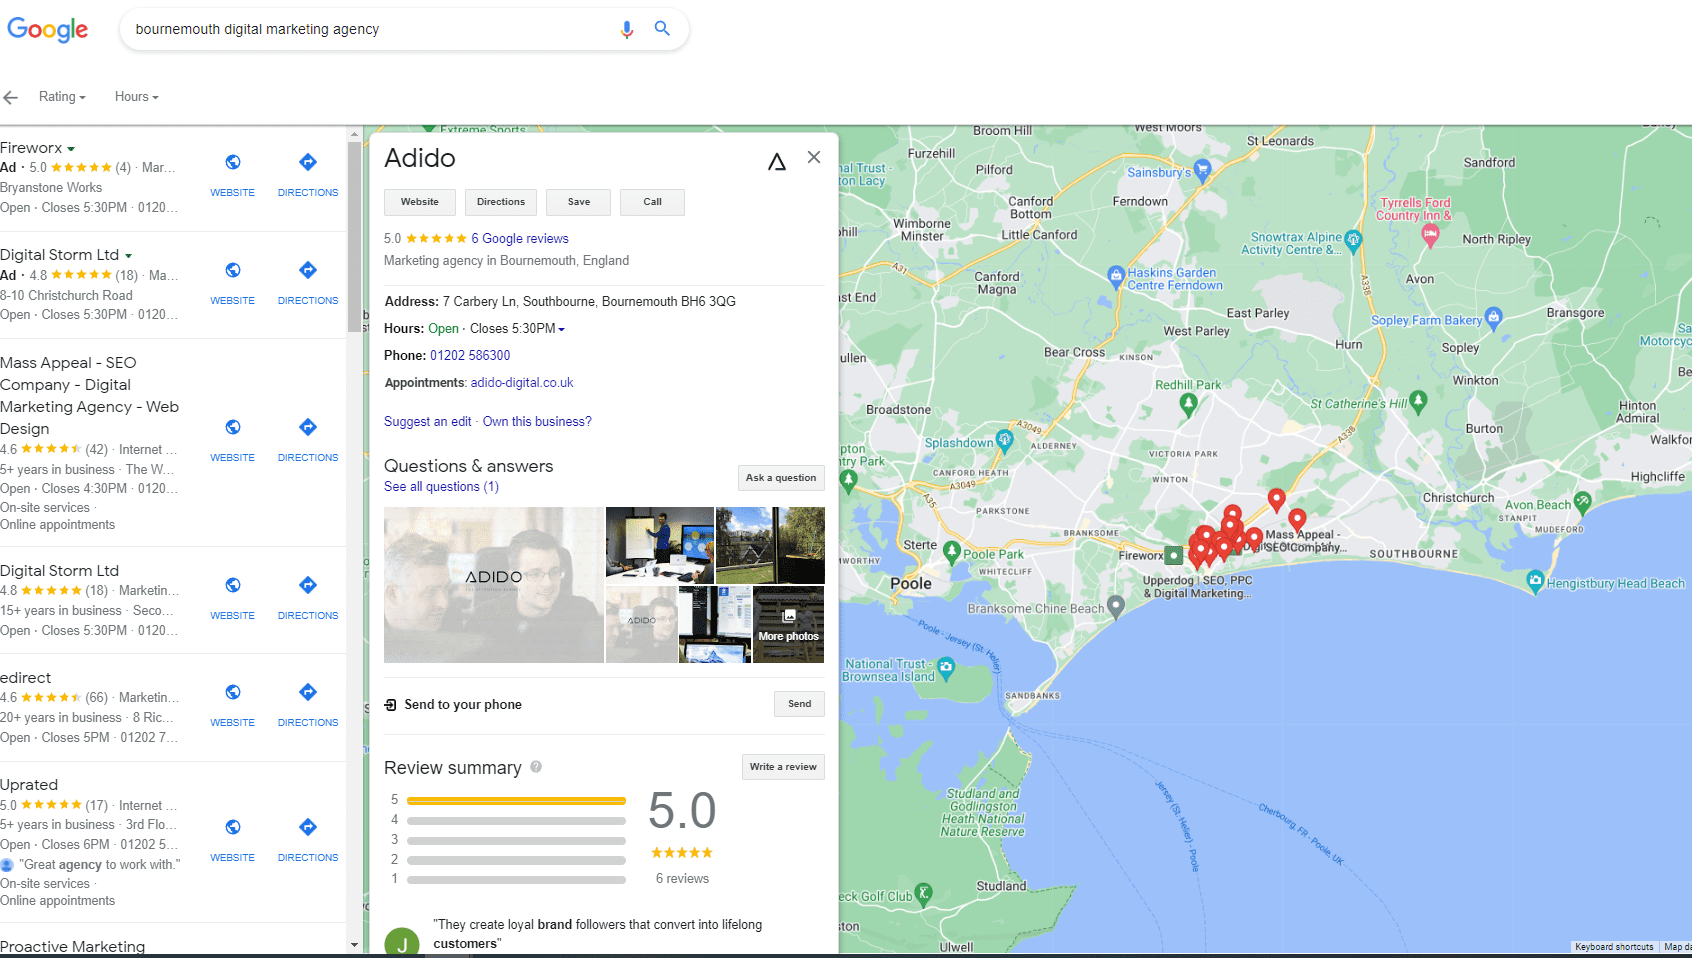Open Mass Appeal website globe icon
This screenshot has height=958, width=1692.
233,427
